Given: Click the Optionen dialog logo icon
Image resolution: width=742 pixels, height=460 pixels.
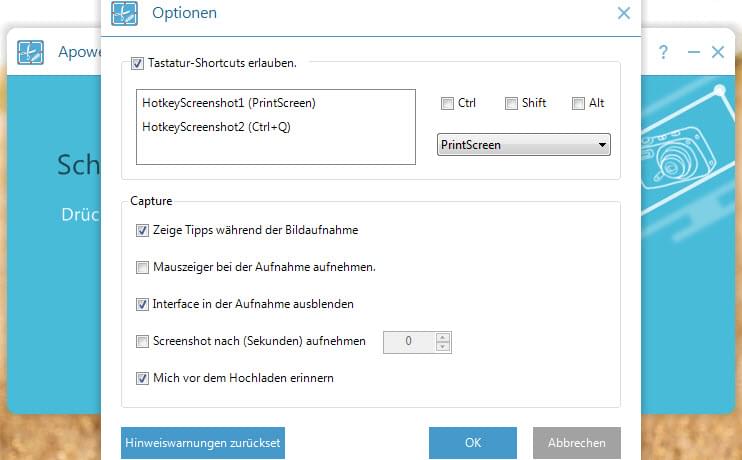Looking at the screenshot, I should tap(124, 14).
